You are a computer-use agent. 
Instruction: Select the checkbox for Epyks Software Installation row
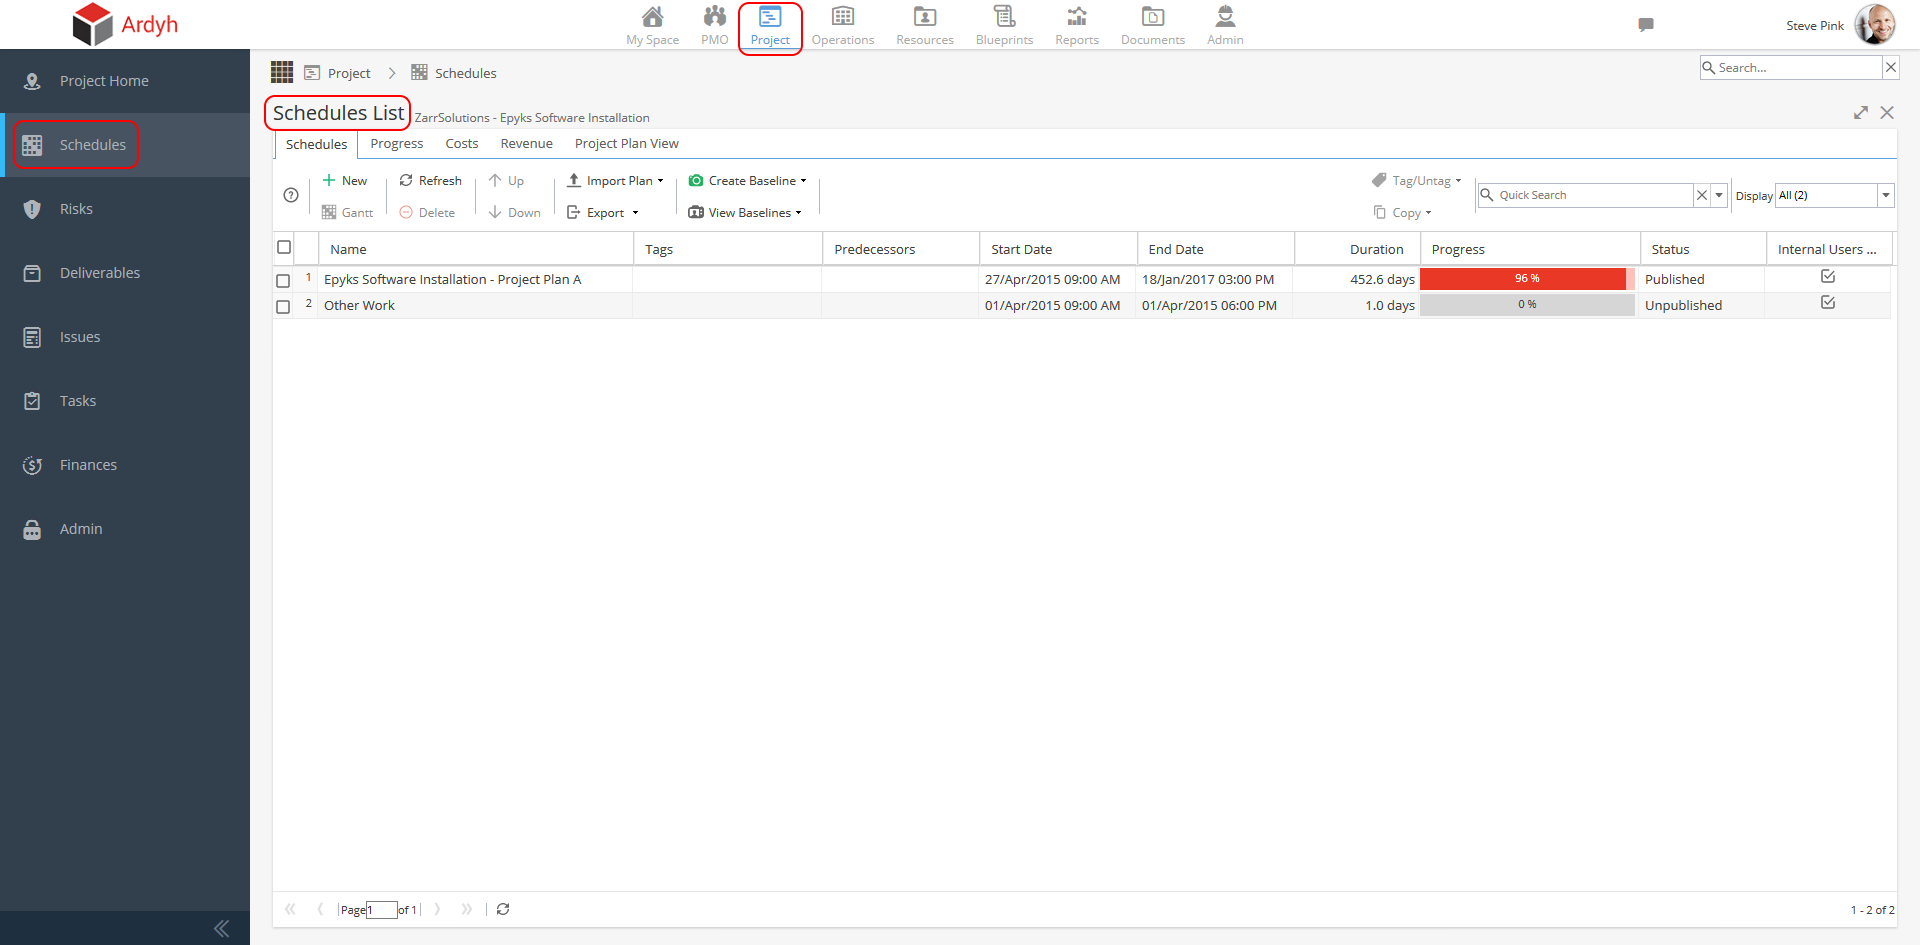[283, 281]
